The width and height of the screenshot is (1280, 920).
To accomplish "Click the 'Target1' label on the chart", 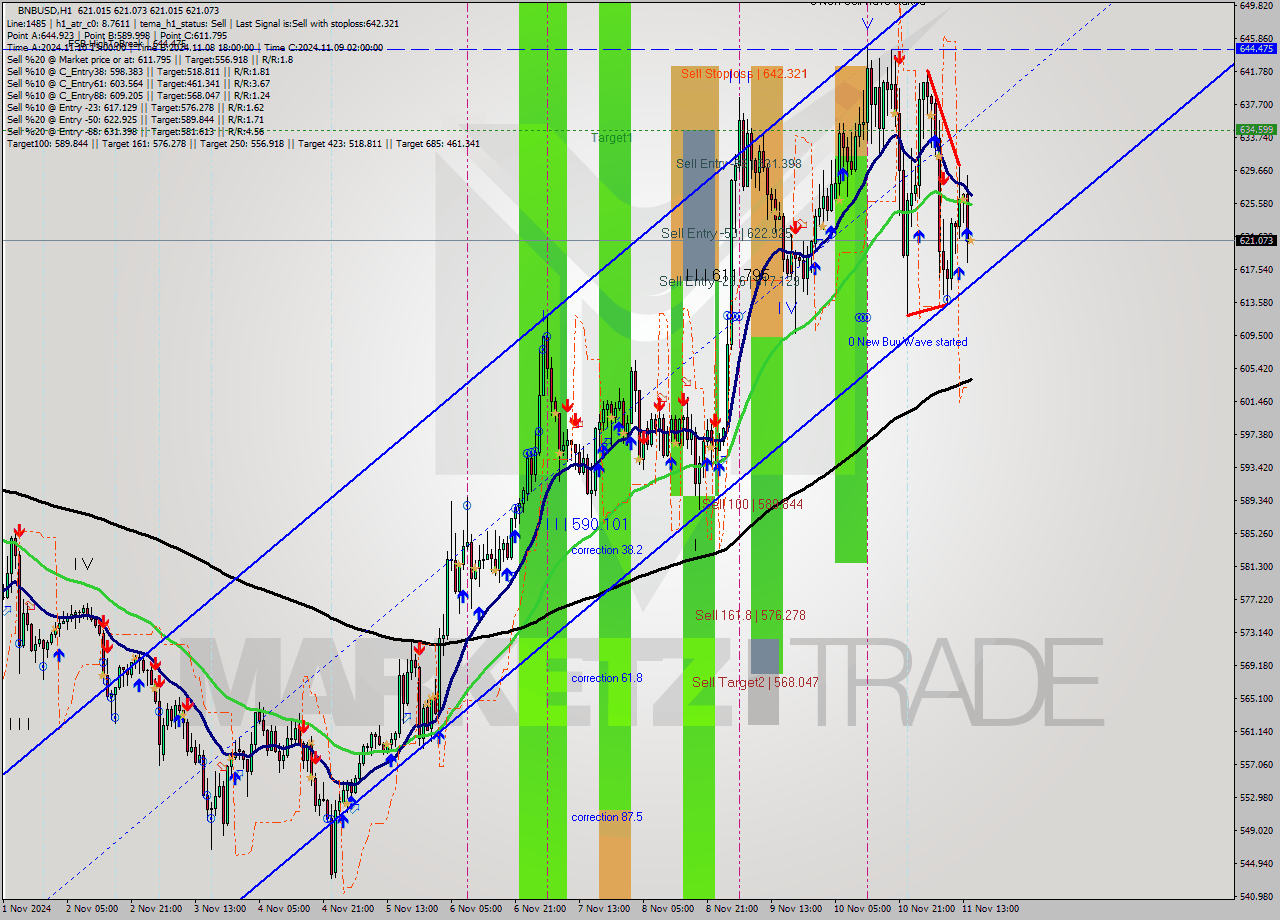I will 611,137.
